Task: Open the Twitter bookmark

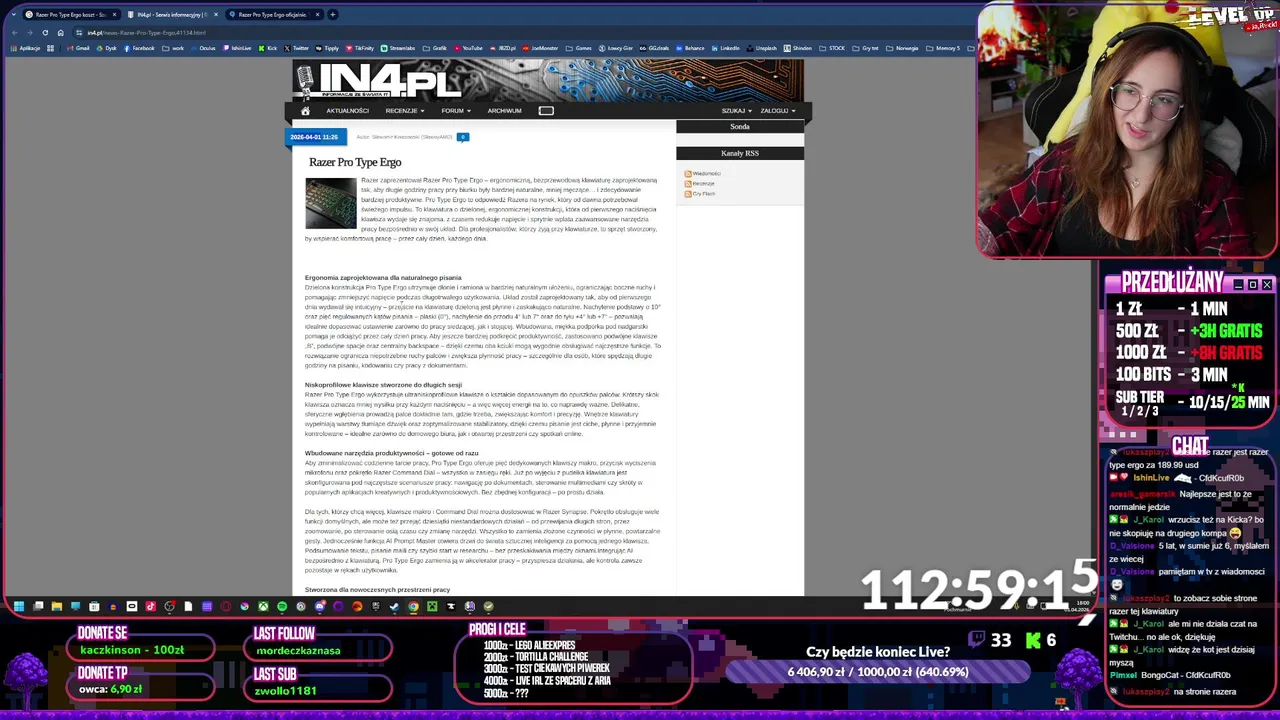Action: [x=297, y=48]
